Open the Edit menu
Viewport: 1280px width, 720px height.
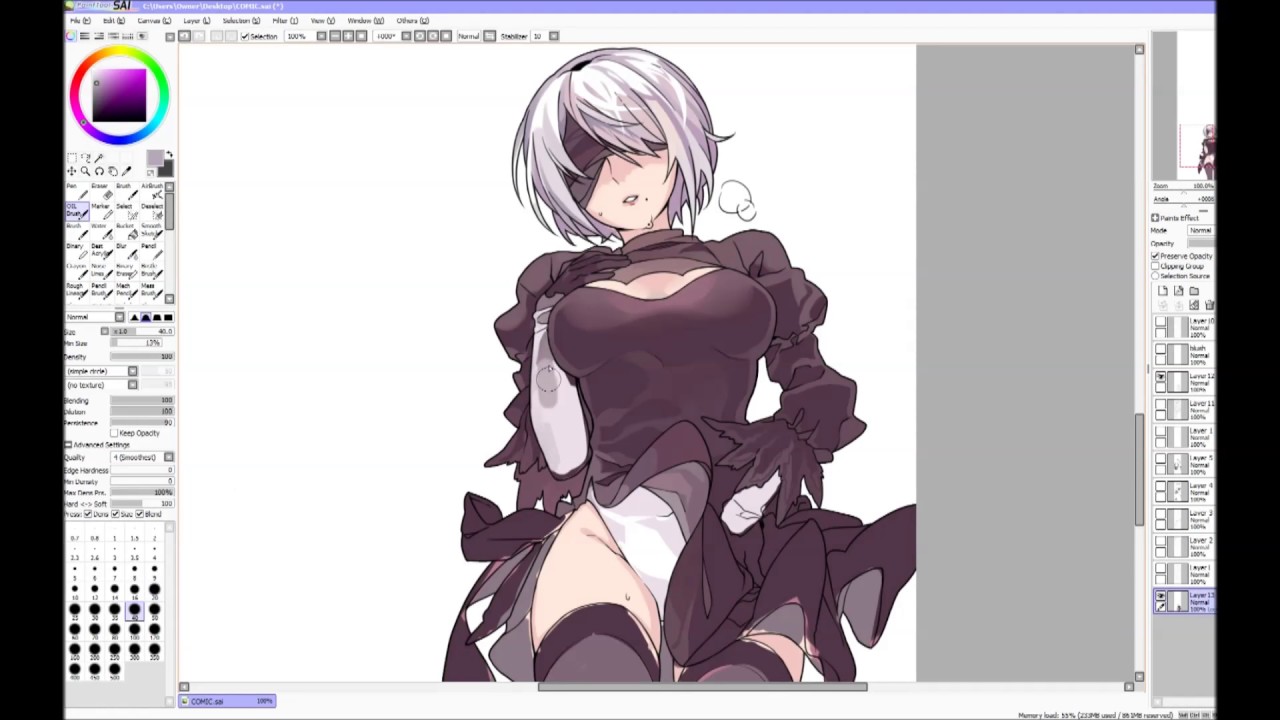pyautogui.click(x=114, y=21)
